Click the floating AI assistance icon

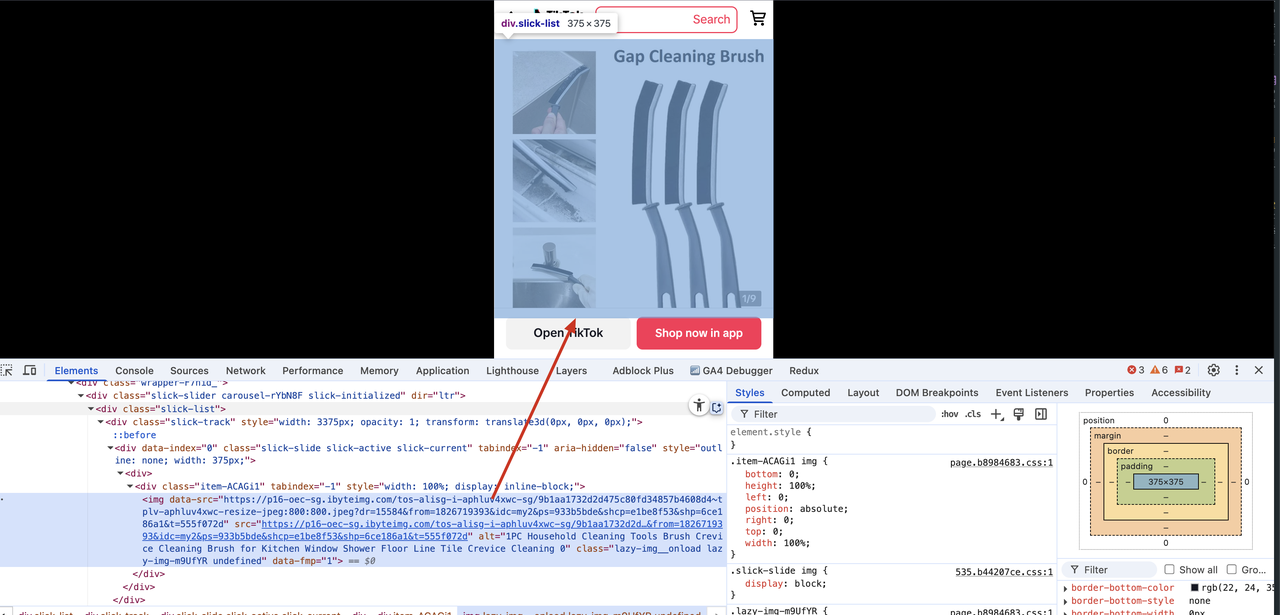click(x=717, y=407)
